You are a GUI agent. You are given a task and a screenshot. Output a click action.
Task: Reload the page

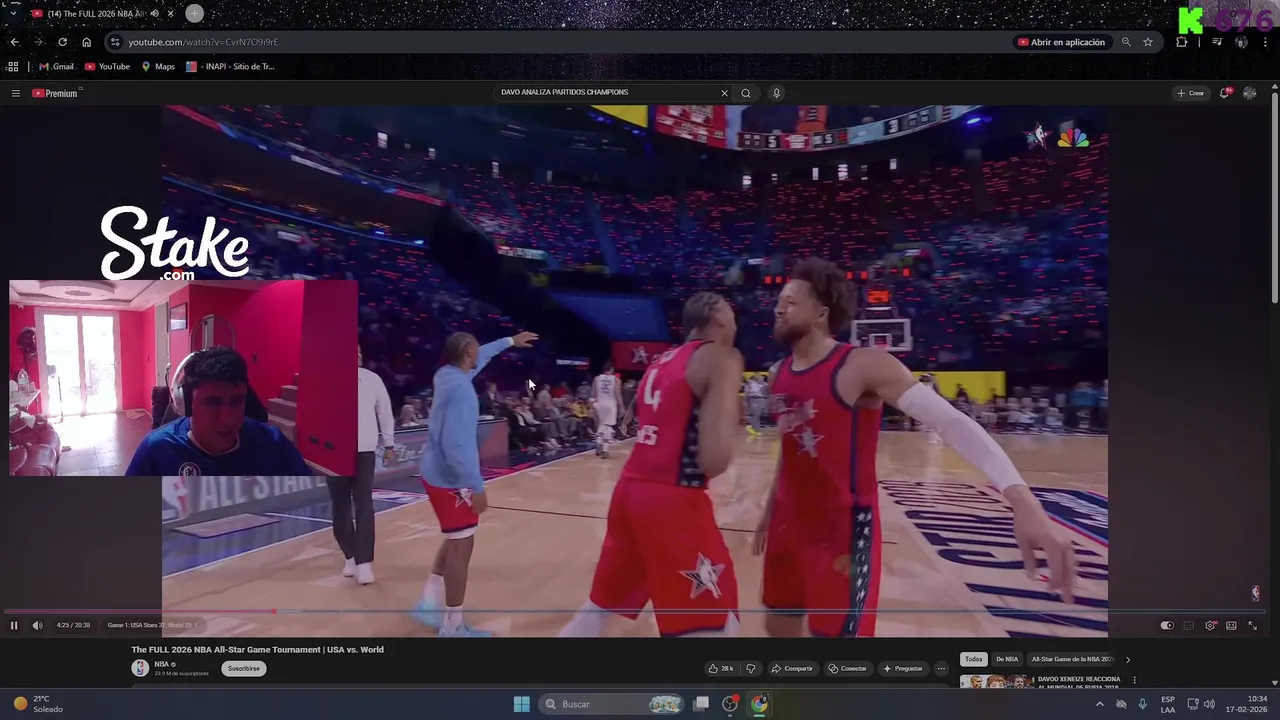point(62,42)
